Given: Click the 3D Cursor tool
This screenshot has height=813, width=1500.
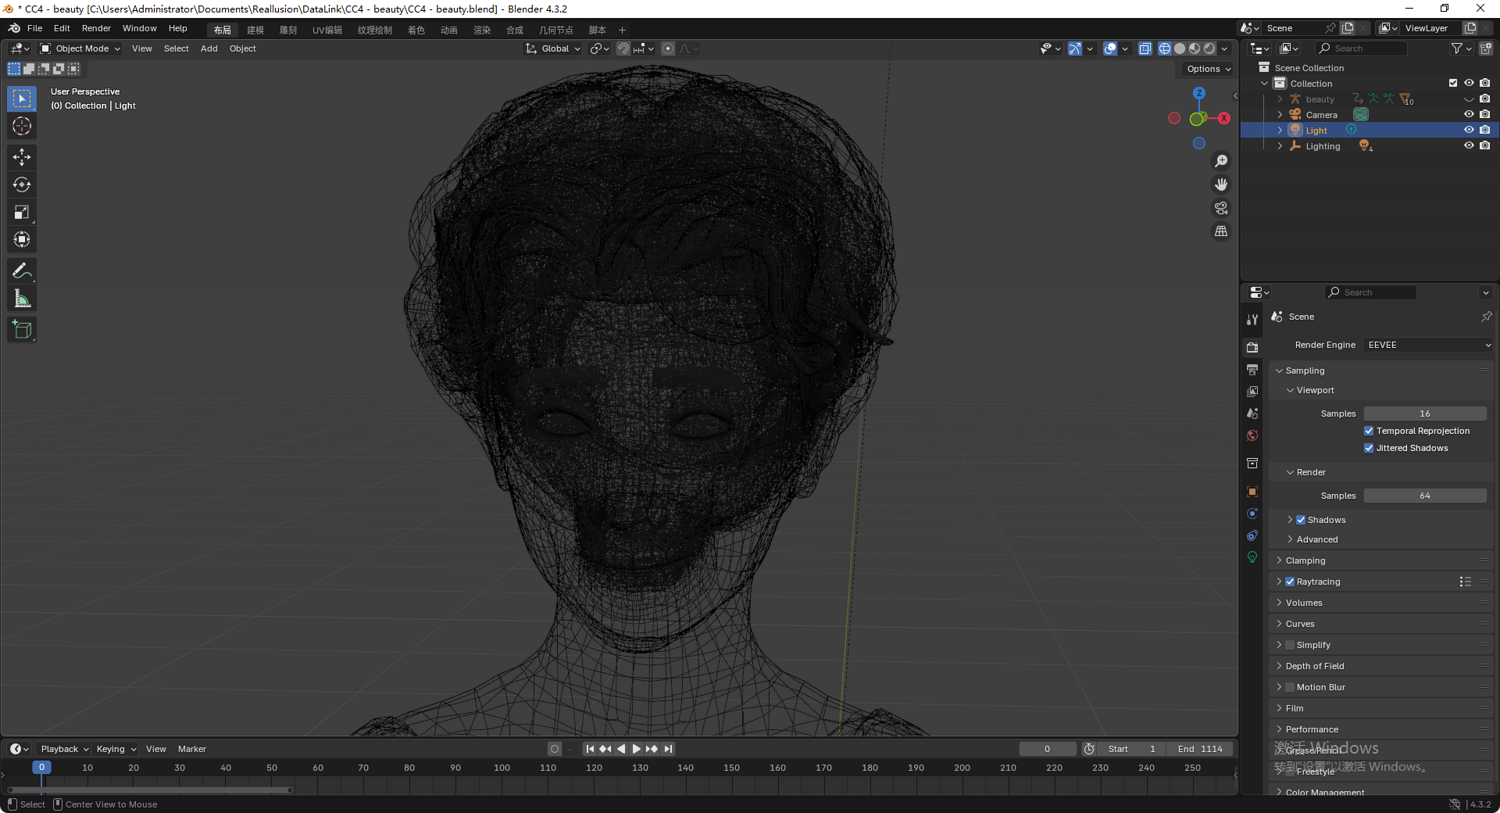Looking at the screenshot, I should coord(22,127).
